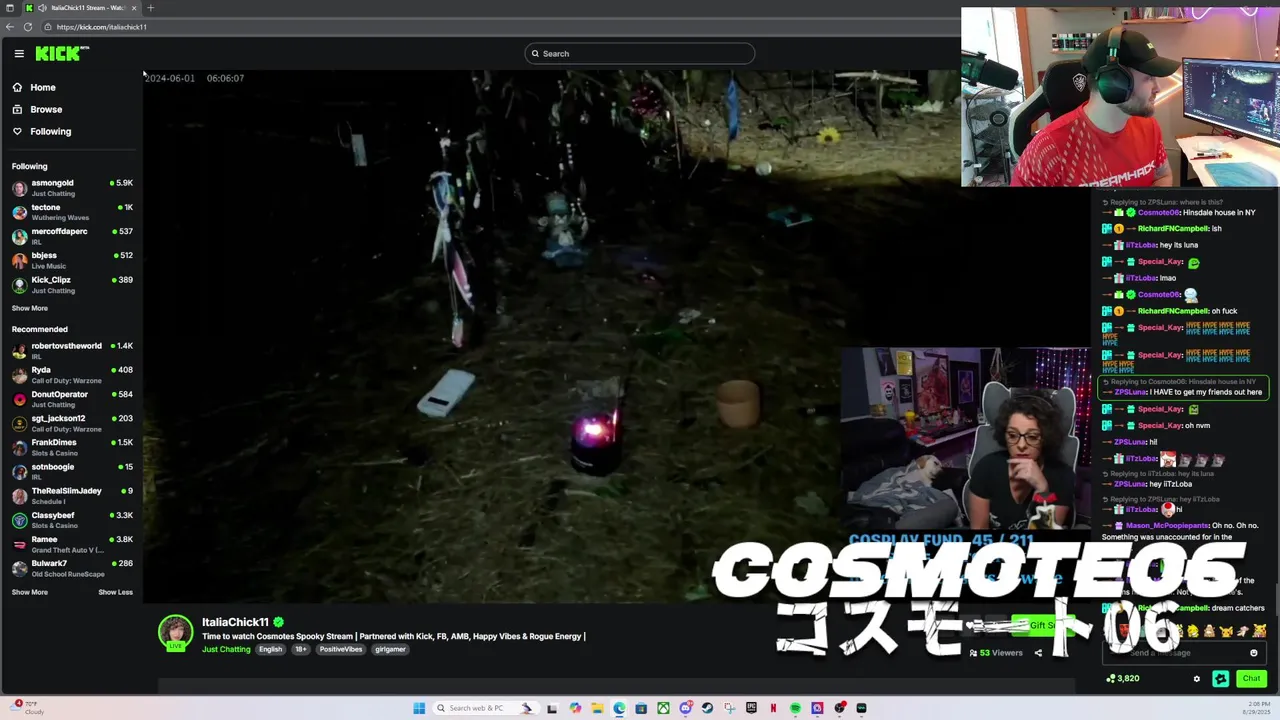Screen dimensions: 1280x720
Task: Click the Kick logo
Action: (62, 53)
